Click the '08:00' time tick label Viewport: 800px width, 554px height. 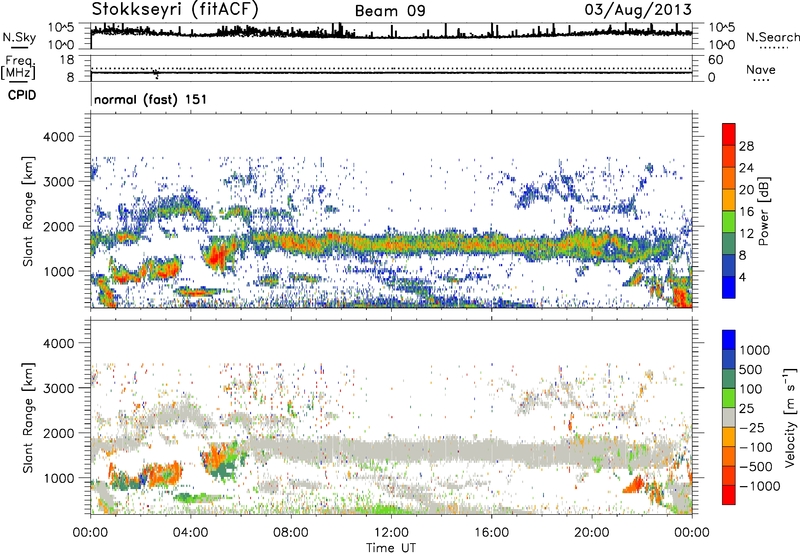[291, 533]
